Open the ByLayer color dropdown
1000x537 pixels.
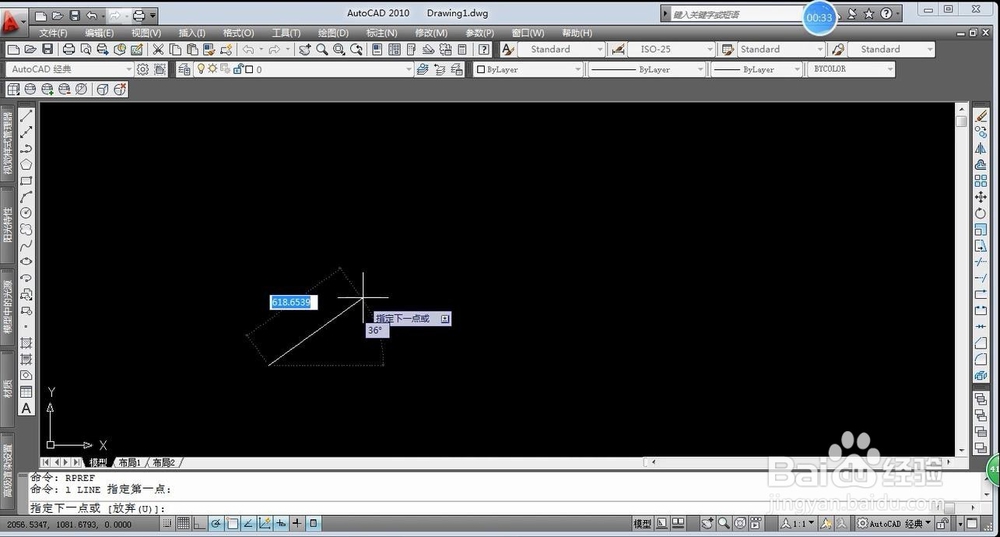[529, 70]
